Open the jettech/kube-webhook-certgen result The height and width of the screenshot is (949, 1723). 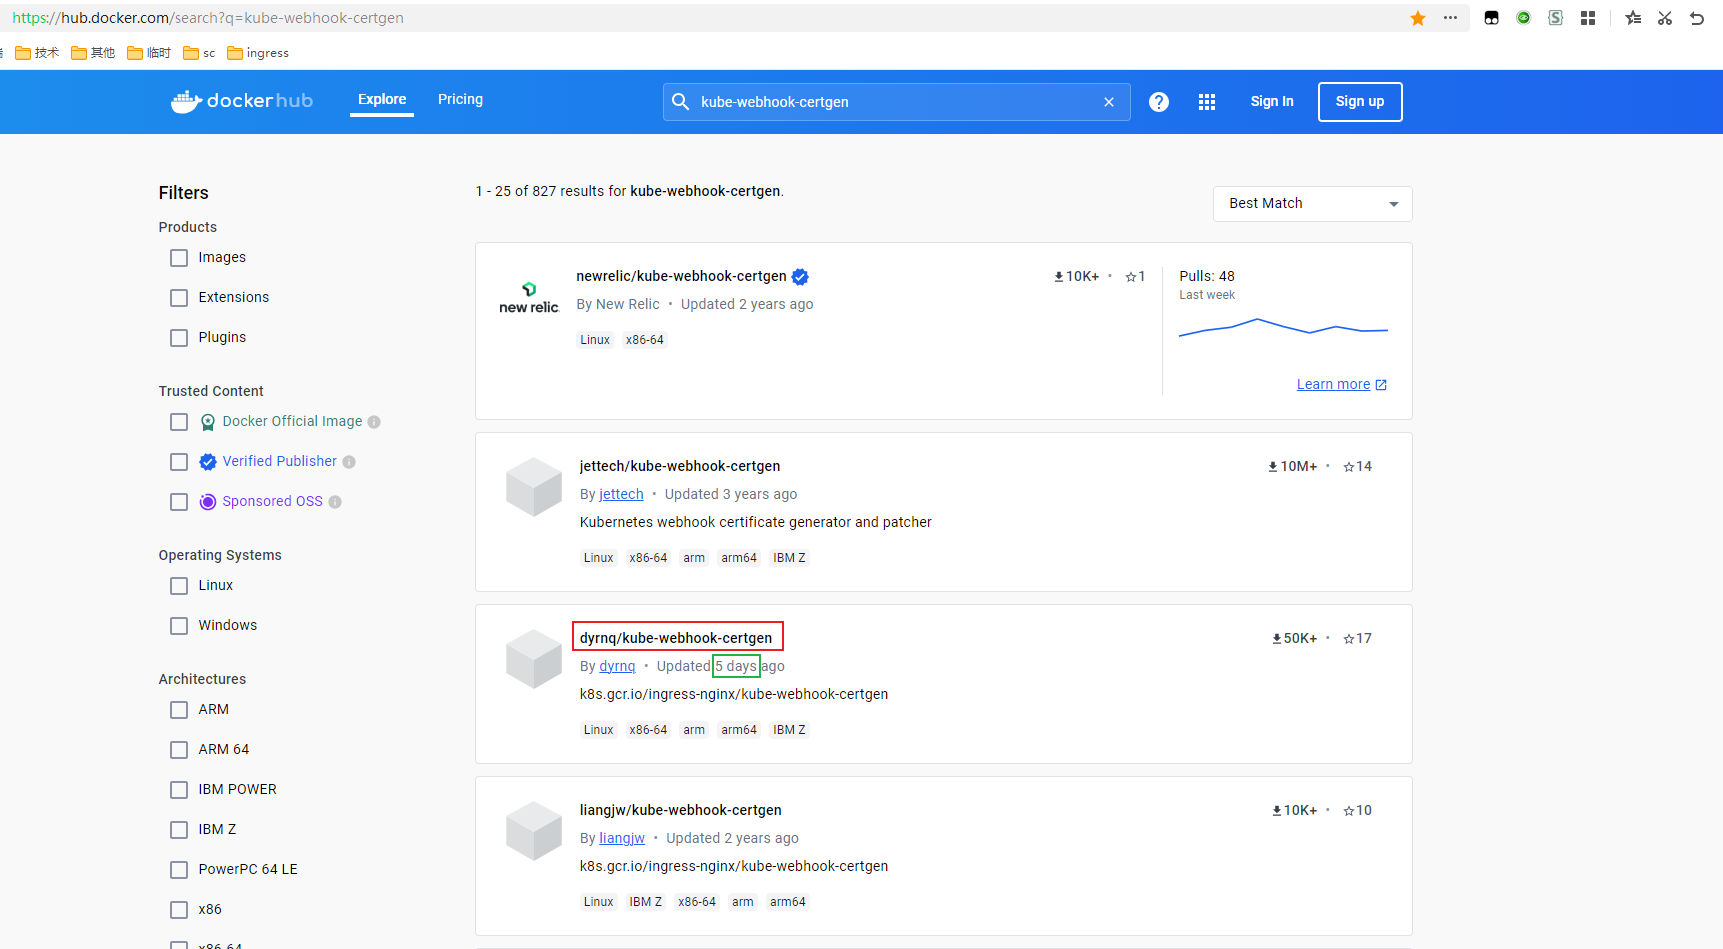pyautogui.click(x=680, y=466)
